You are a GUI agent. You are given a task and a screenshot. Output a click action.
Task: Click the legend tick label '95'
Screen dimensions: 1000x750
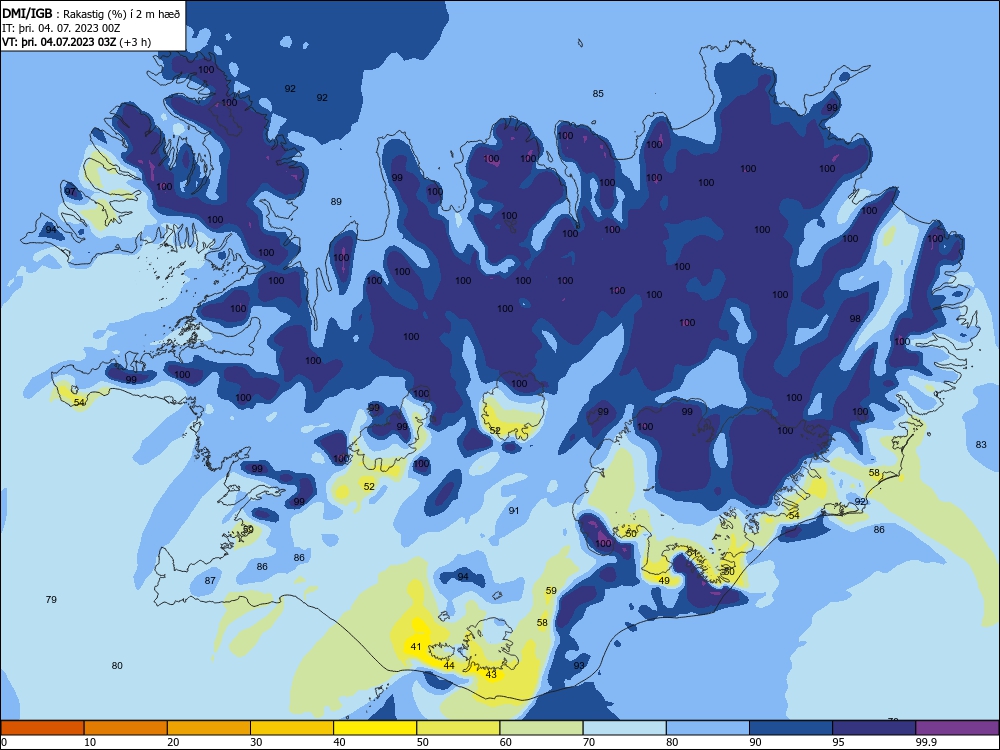tap(838, 742)
